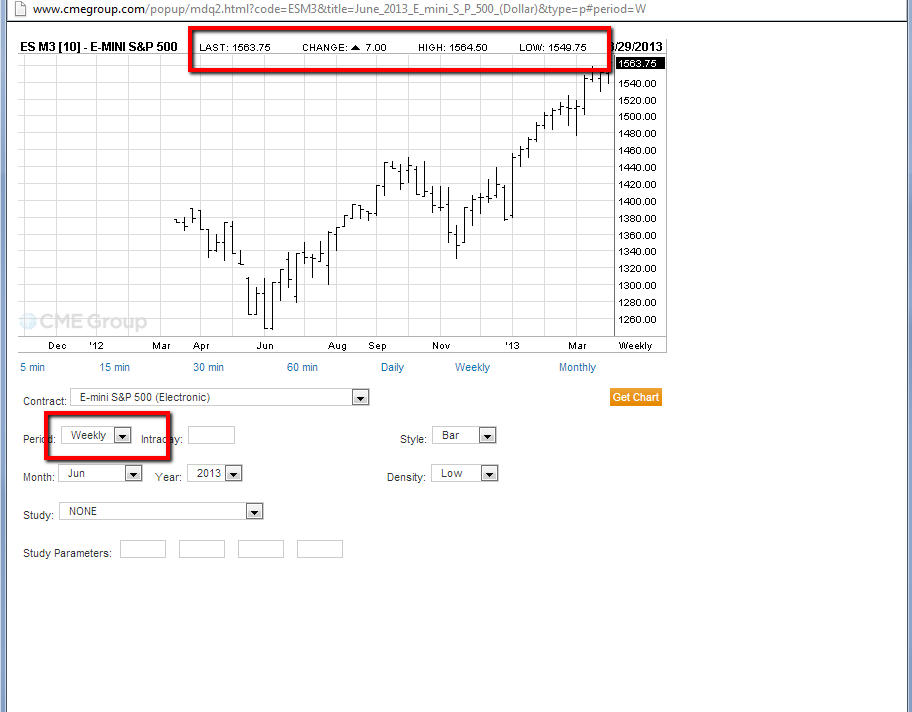912x712 pixels.
Task: Switch chart to 5 min interval
Action: tap(33, 367)
